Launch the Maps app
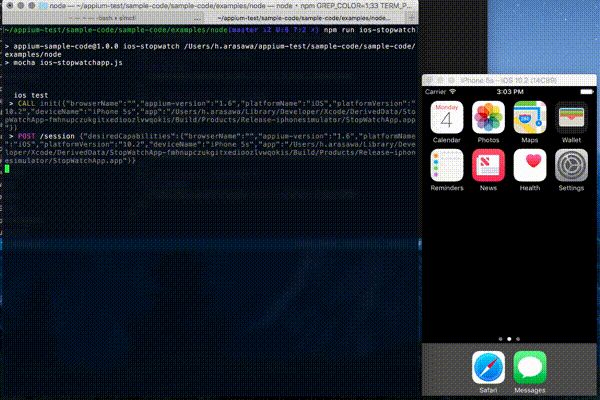Screen dimensions: 600x400 coord(530,117)
